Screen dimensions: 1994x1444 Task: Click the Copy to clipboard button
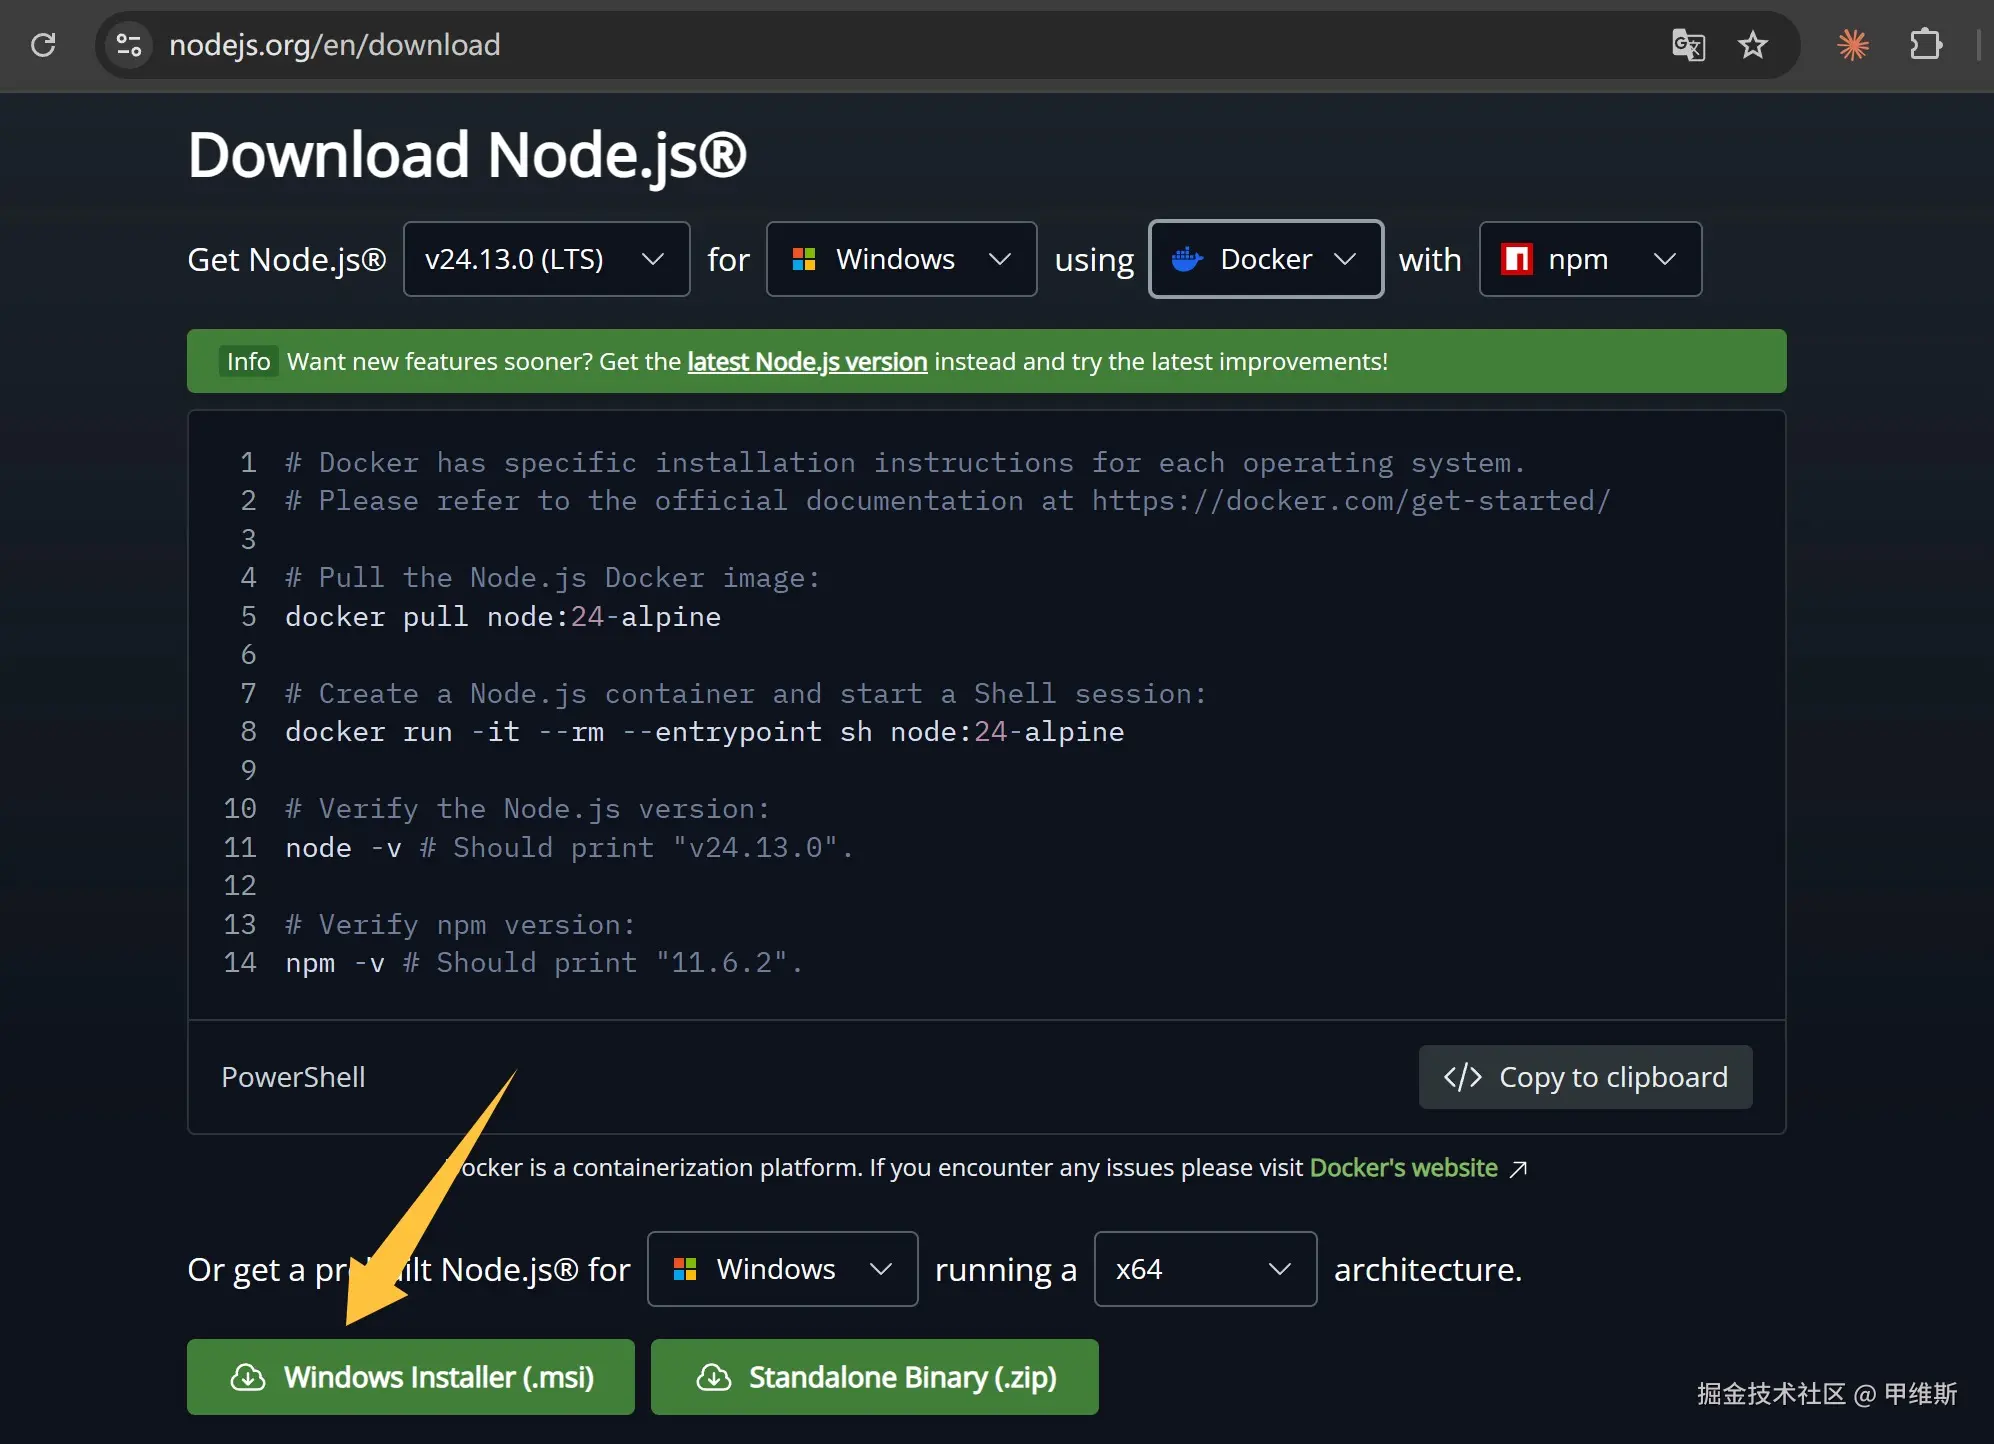(x=1585, y=1077)
